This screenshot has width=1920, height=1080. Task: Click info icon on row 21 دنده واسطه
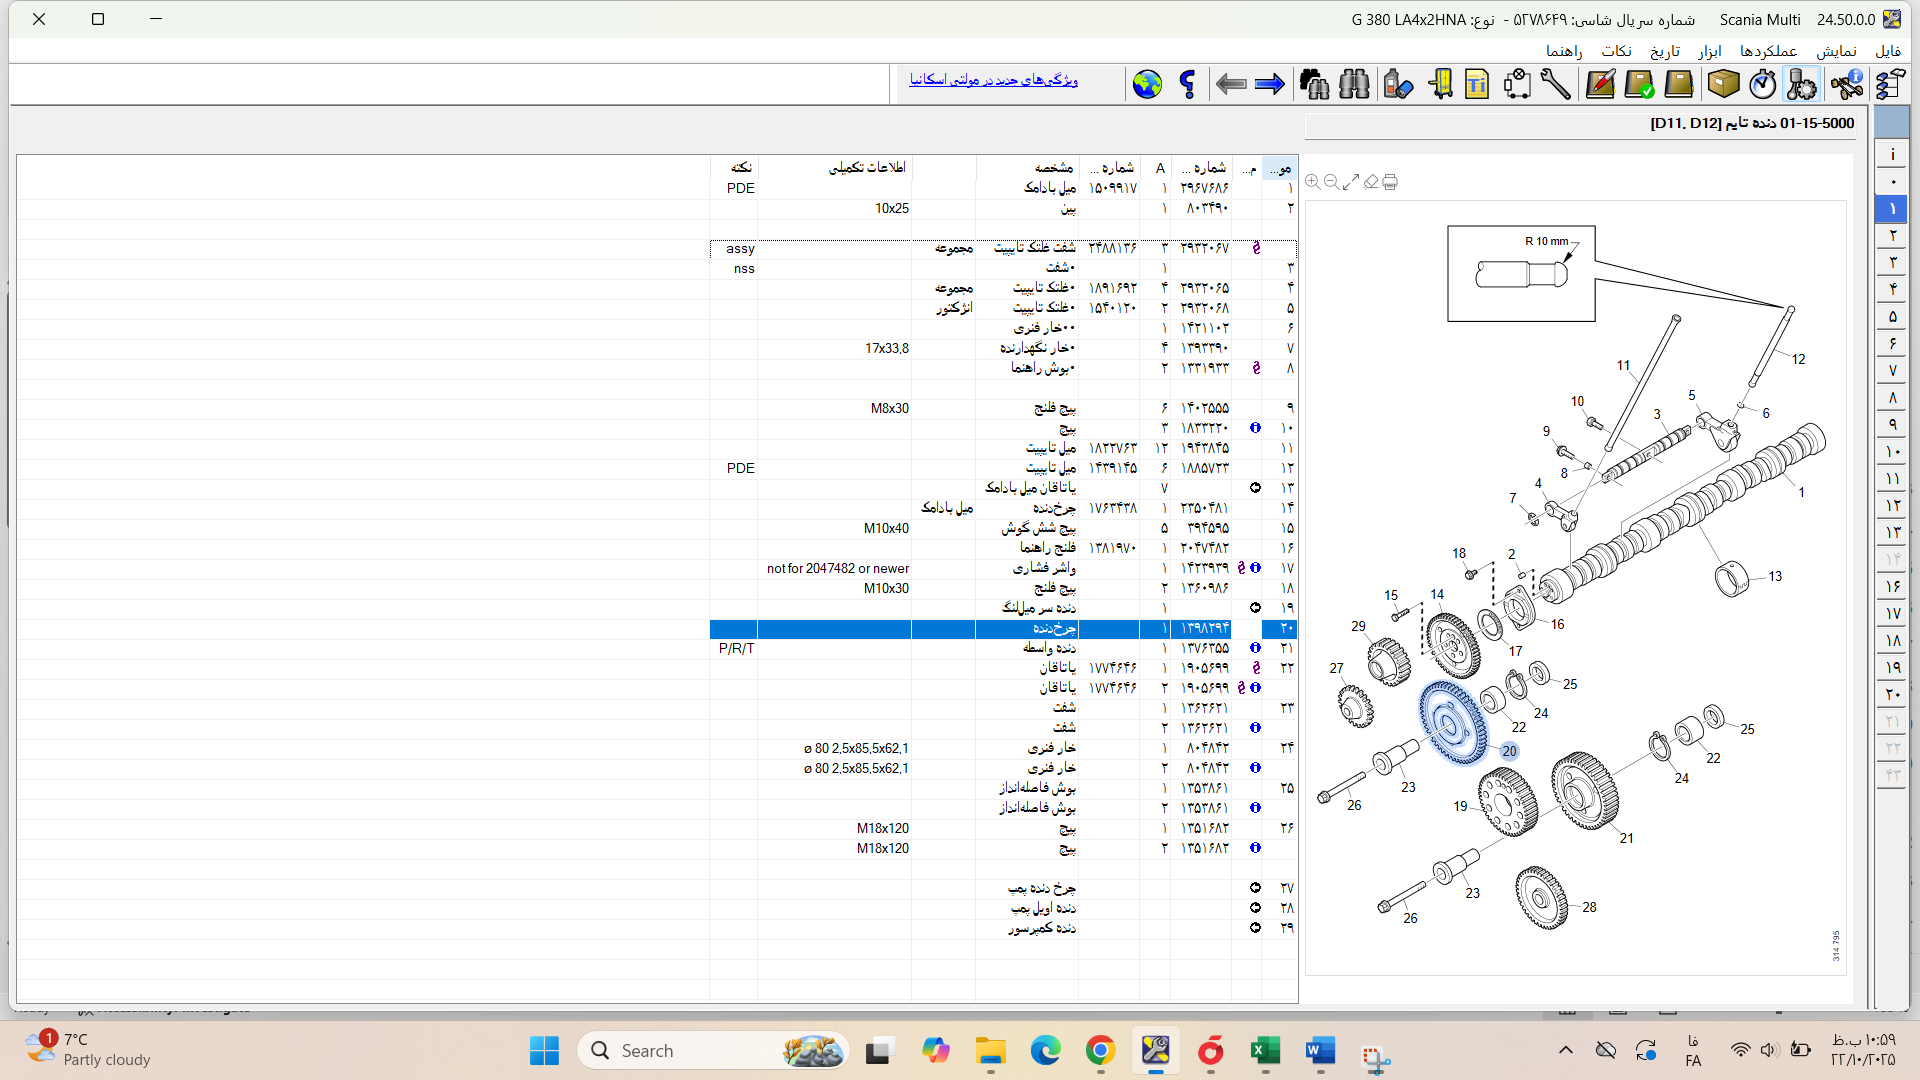coord(1255,648)
